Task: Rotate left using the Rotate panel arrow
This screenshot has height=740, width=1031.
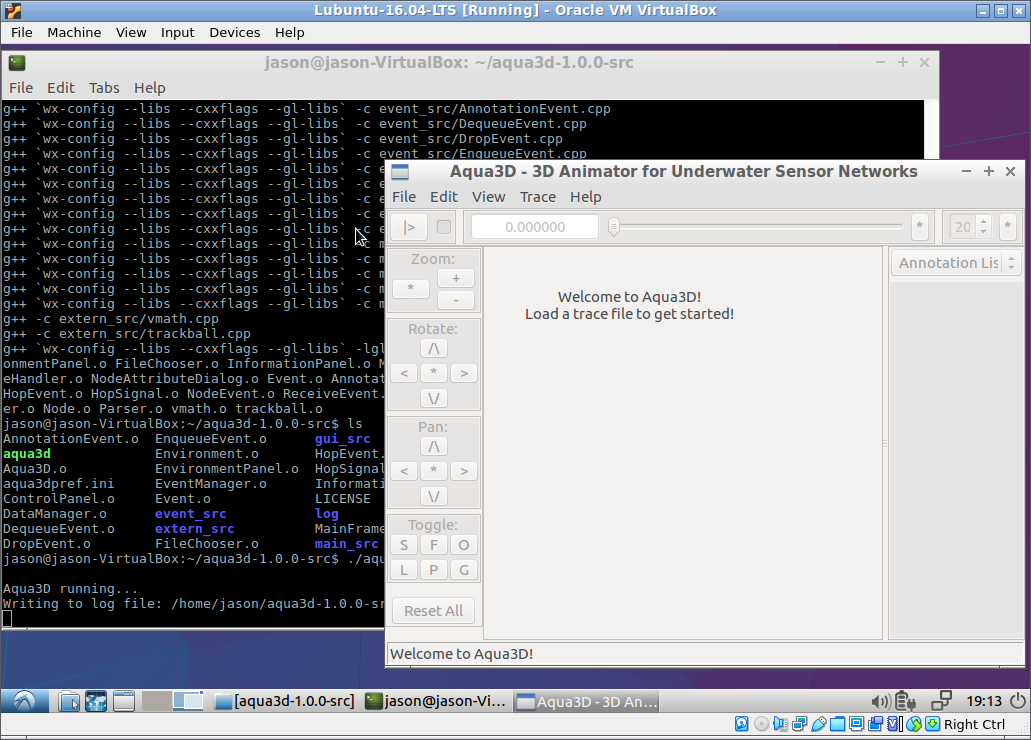Action: pyautogui.click(x=404, y=374)
